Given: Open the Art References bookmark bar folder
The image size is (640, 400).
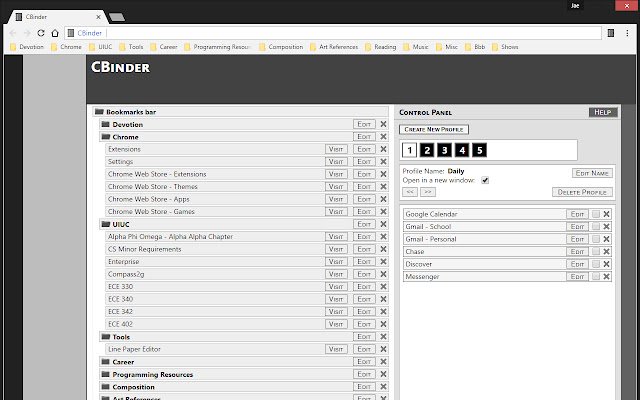Looking at the screenshot, I should coord(334,47).
